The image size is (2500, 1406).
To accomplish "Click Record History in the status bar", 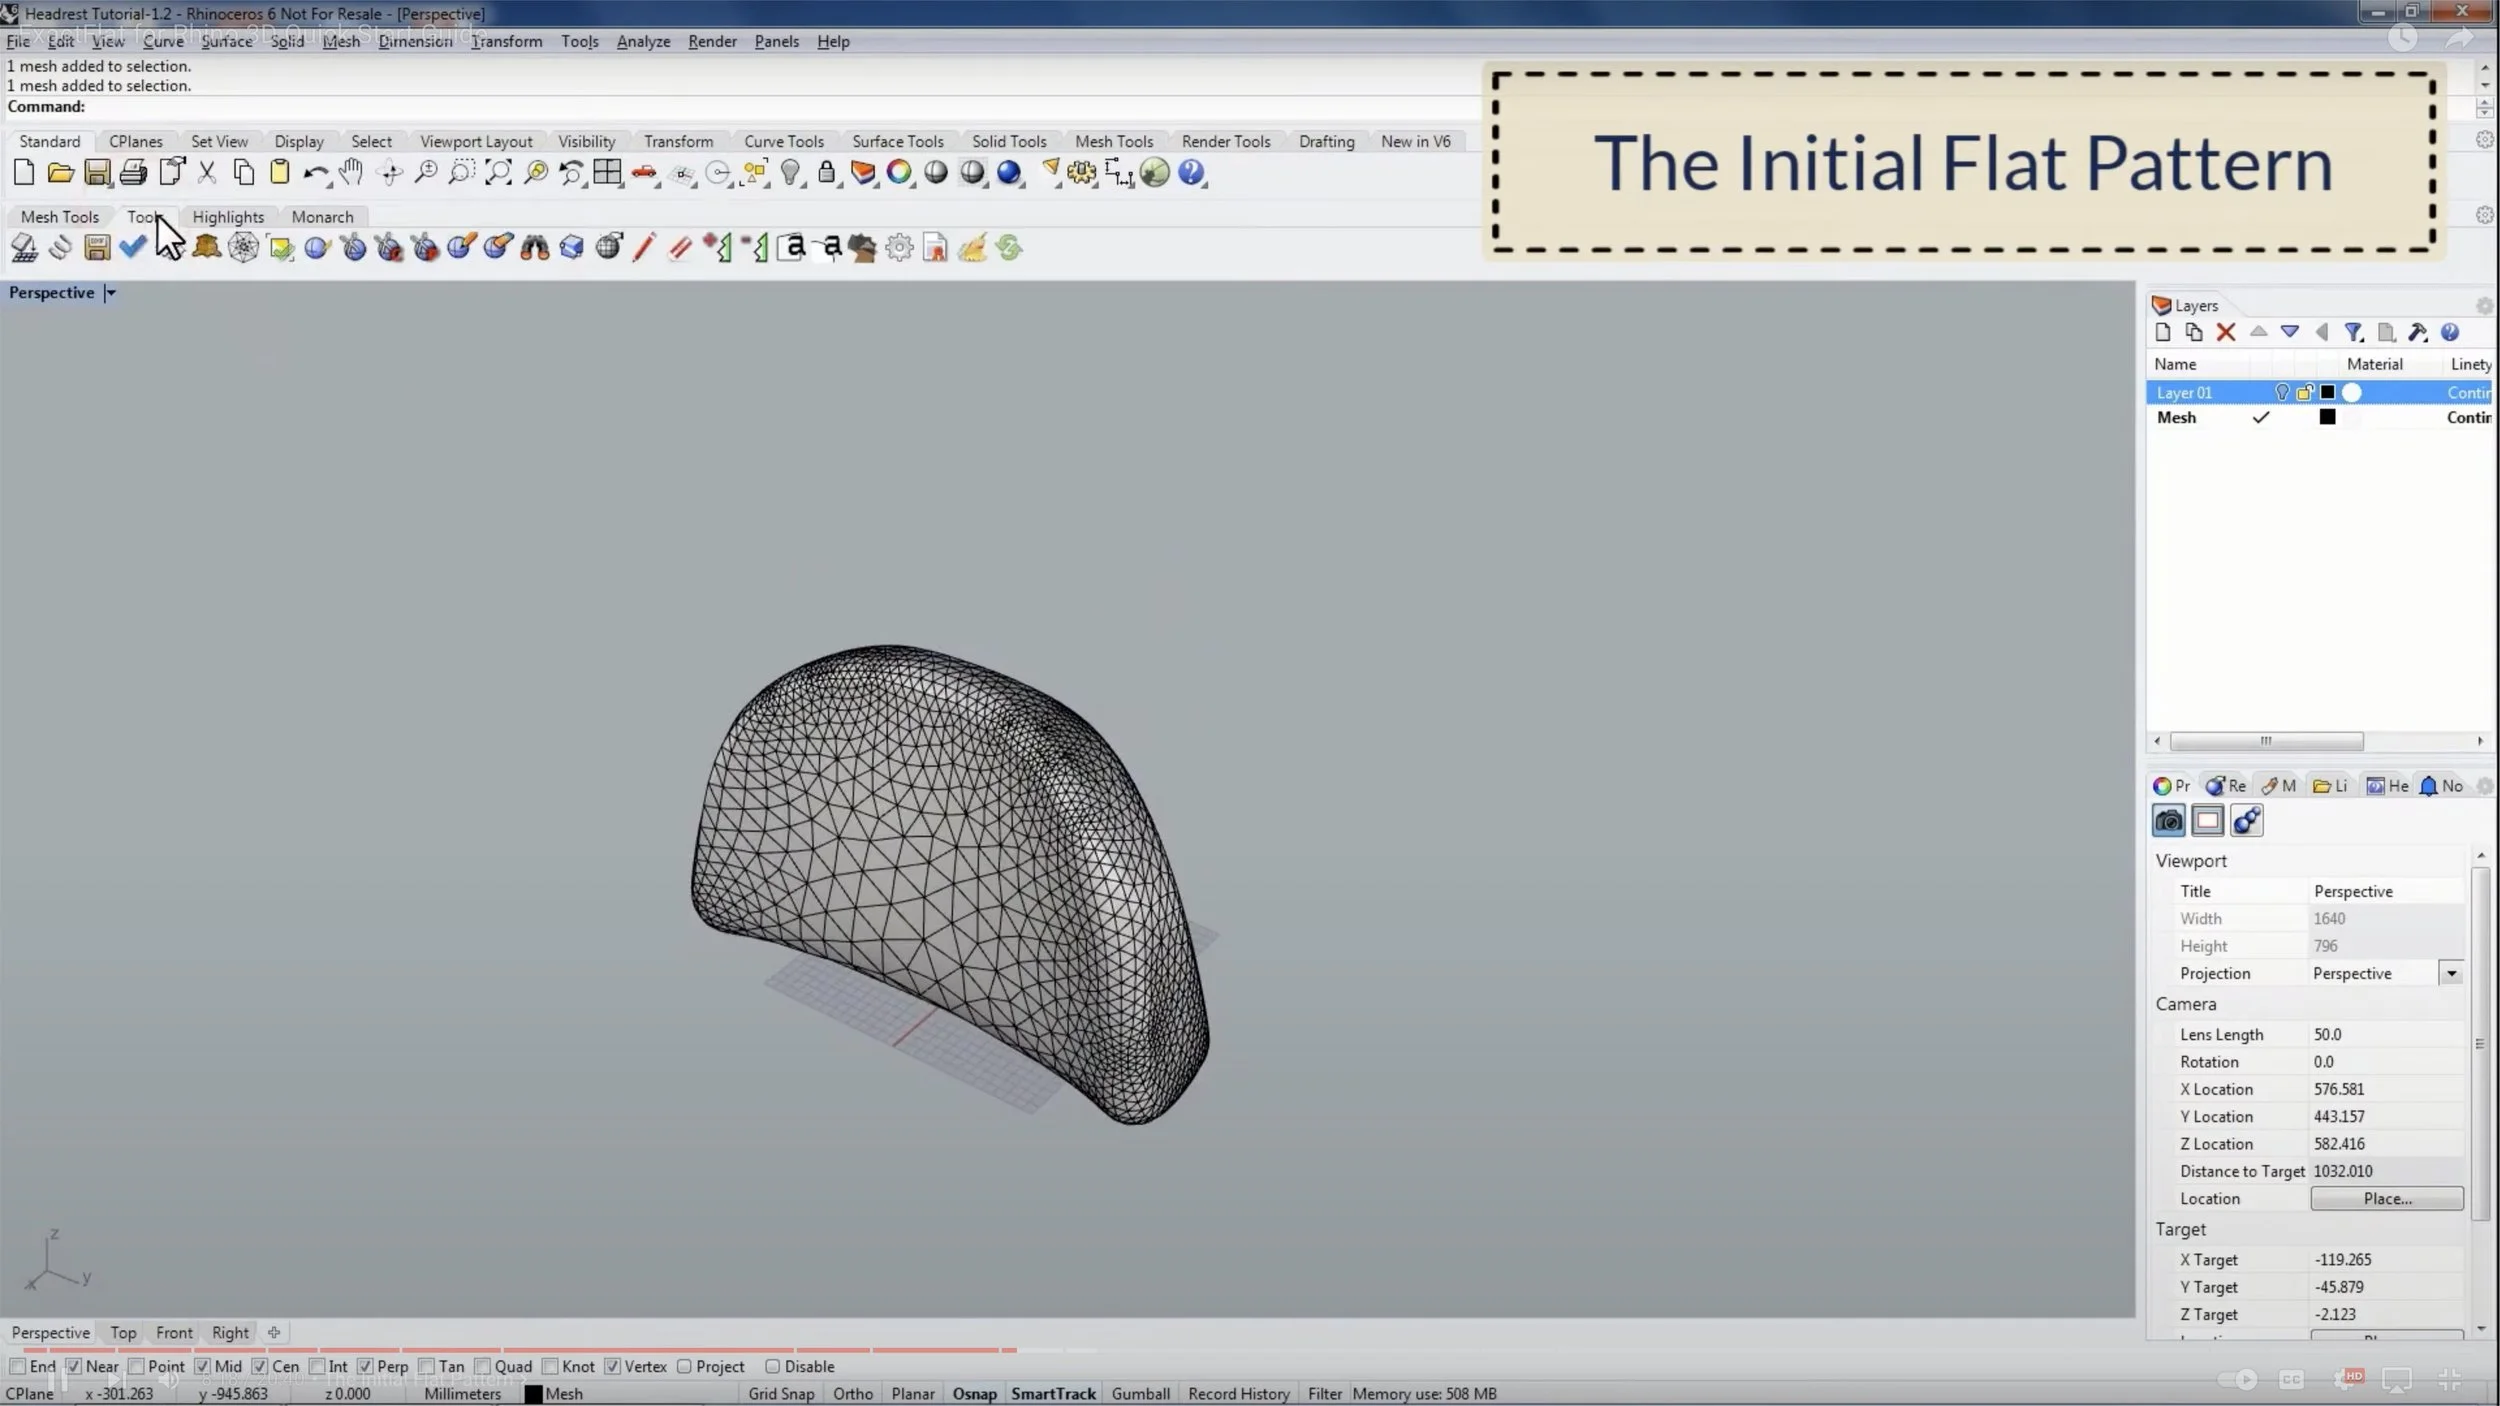I will point(1238,1392).
